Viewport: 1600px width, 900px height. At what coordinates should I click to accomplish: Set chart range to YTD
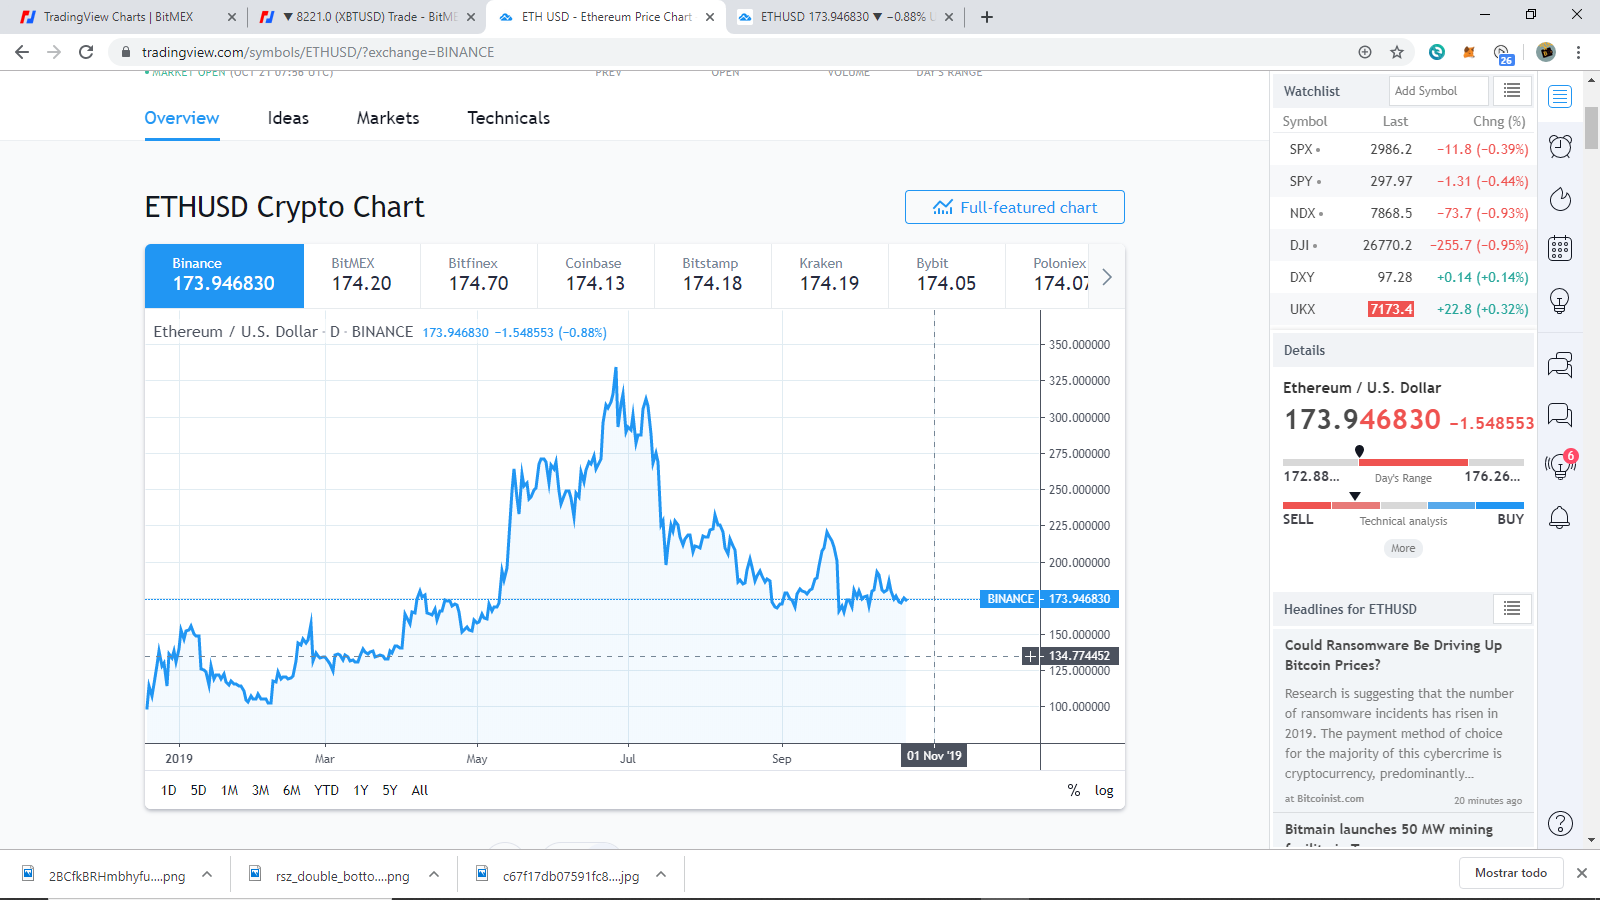coord(327,790)
